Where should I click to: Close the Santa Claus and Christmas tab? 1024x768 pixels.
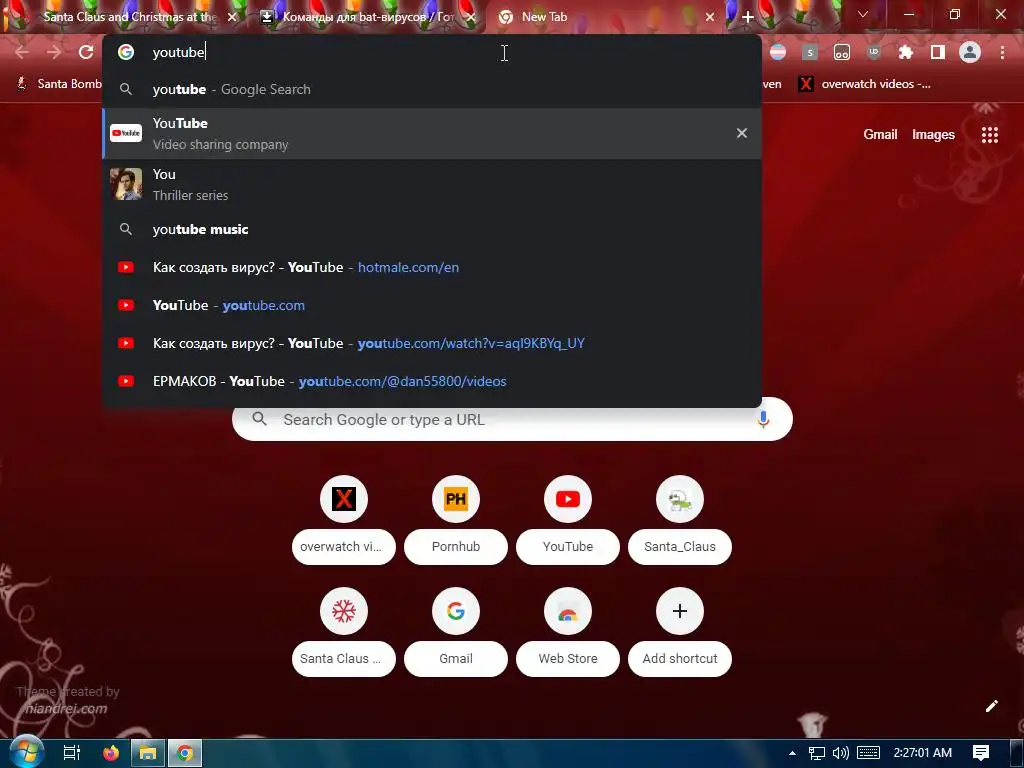(x=232, y=17)
